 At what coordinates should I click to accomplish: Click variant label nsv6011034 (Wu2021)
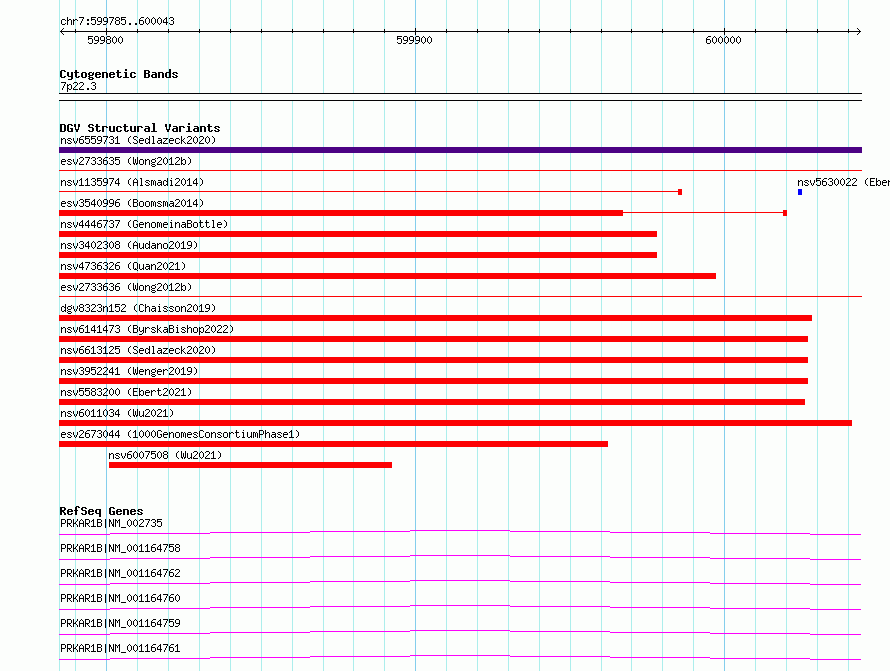(x=117, y=413)
